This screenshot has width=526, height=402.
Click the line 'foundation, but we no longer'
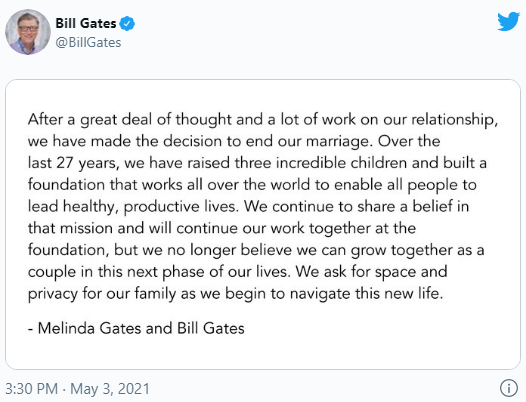click(x=256, y=250)
